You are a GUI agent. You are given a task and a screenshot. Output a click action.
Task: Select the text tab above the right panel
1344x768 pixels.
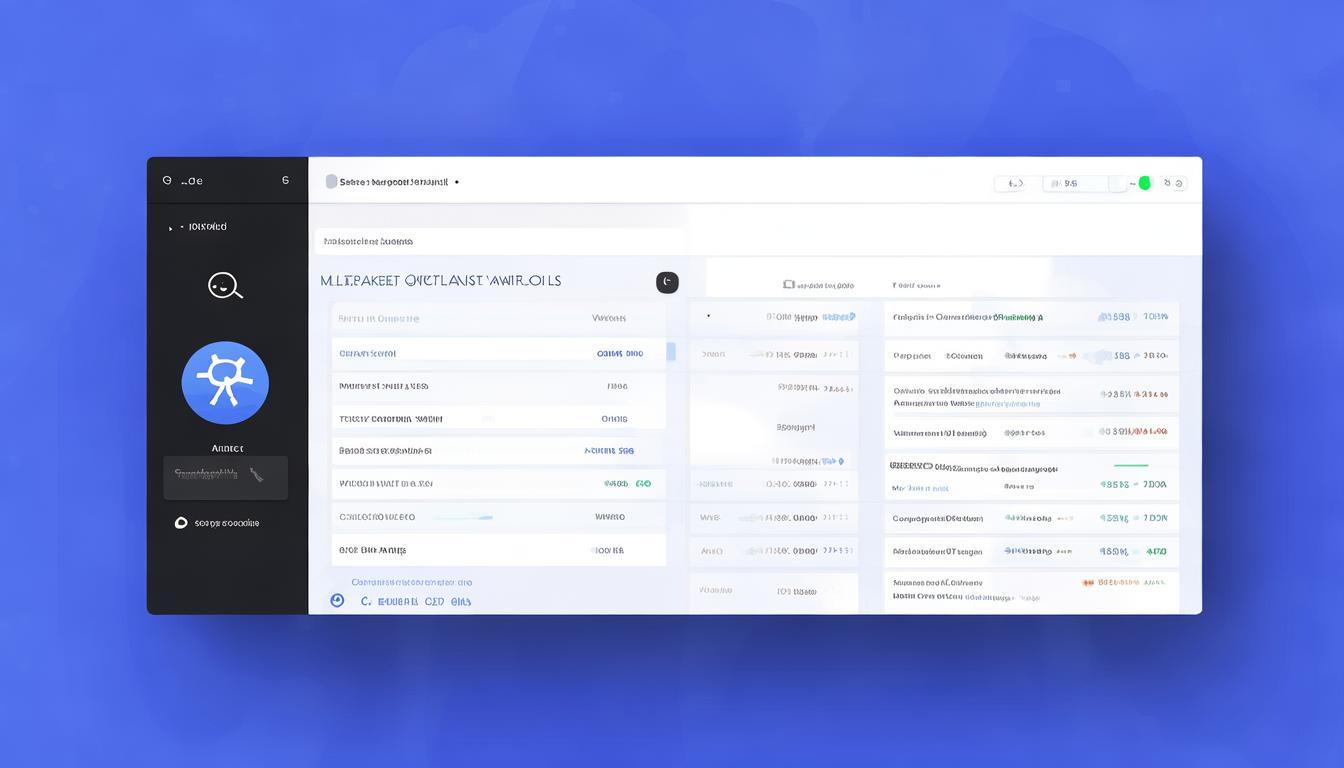pyautogui.click(x=917, y=285)
